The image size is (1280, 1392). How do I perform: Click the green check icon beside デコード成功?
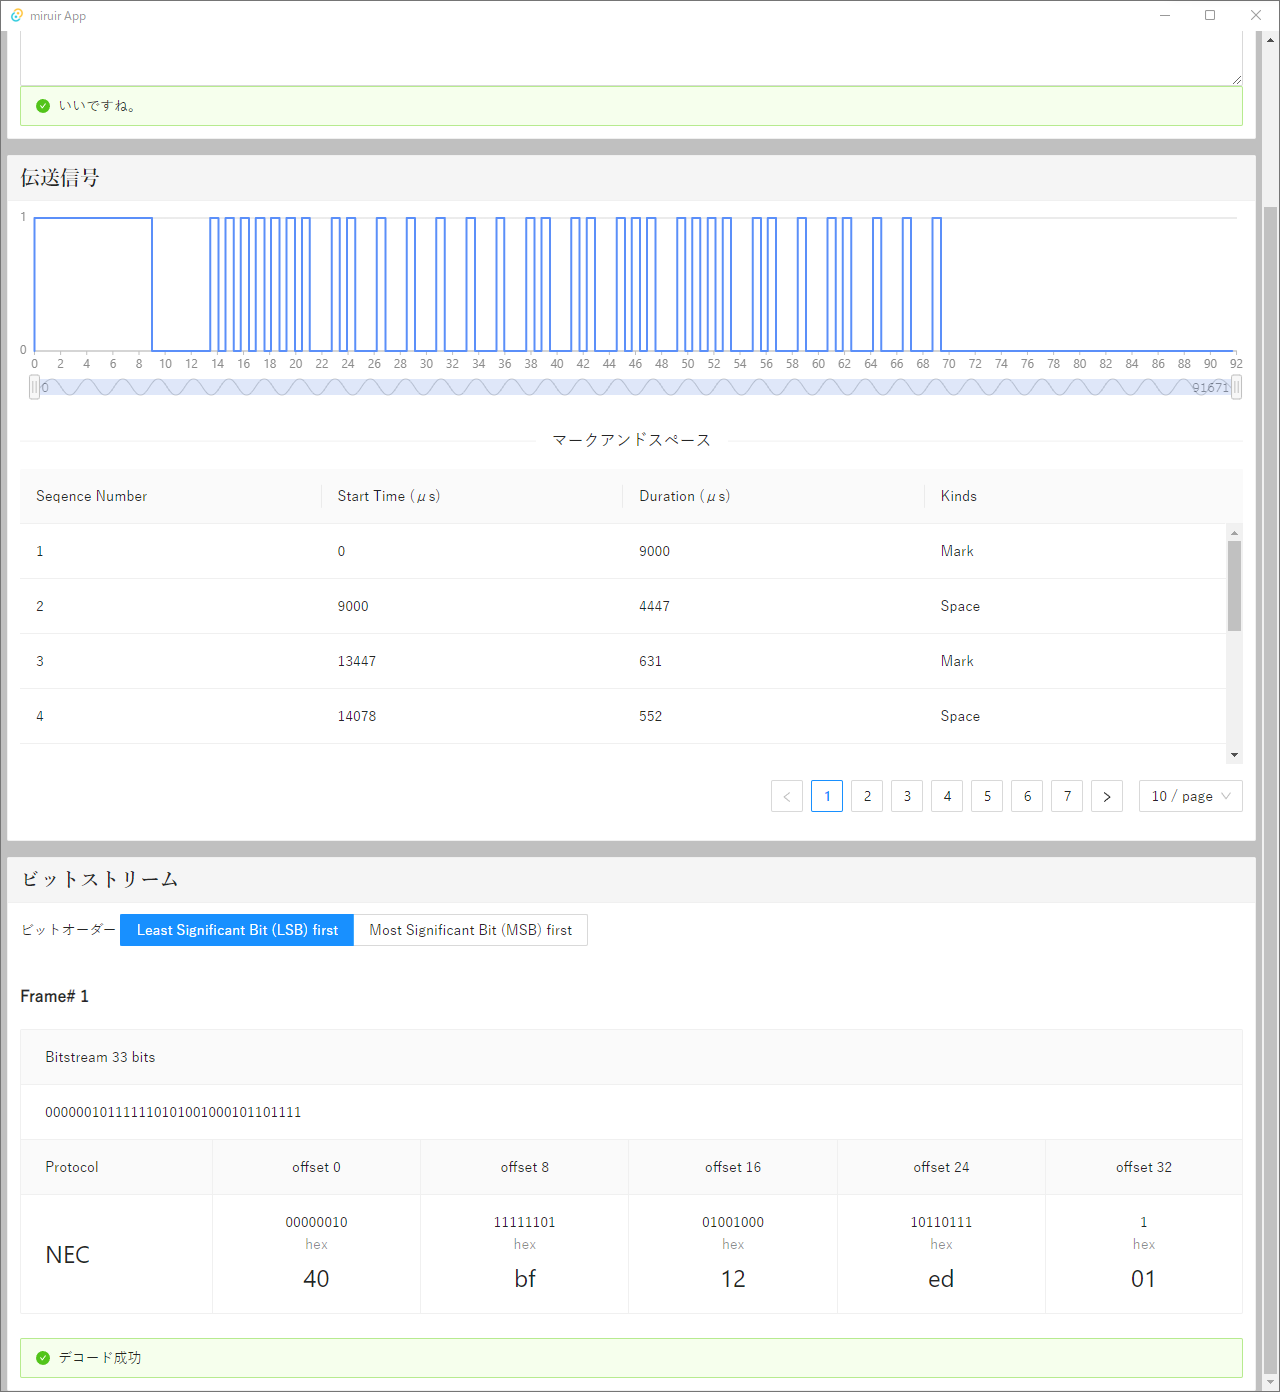pyautogui.click(x=43, y=1358)
